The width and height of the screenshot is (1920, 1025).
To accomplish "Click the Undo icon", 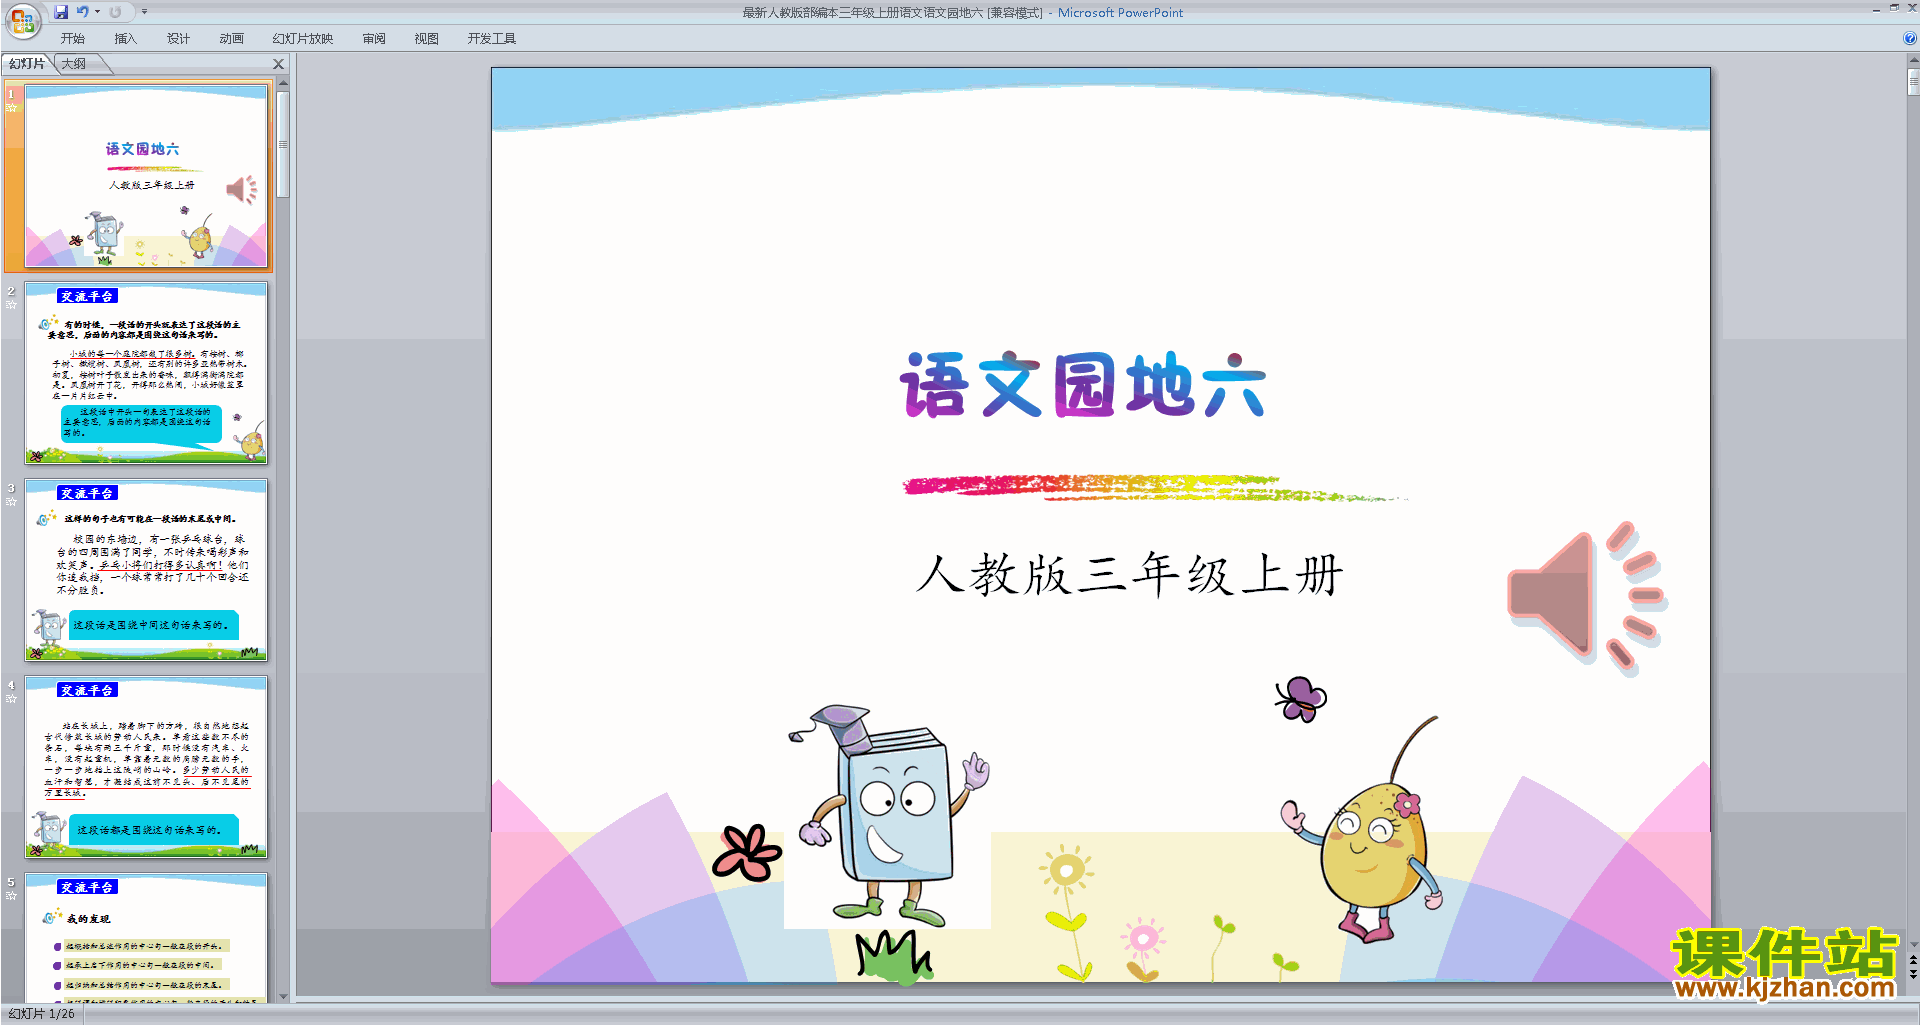I will [x=82, y=12].
